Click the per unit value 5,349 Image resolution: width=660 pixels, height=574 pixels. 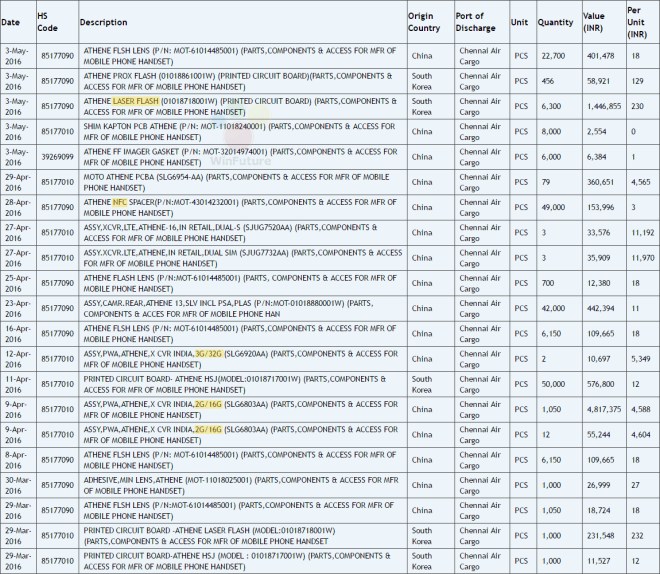click(641, 359)
